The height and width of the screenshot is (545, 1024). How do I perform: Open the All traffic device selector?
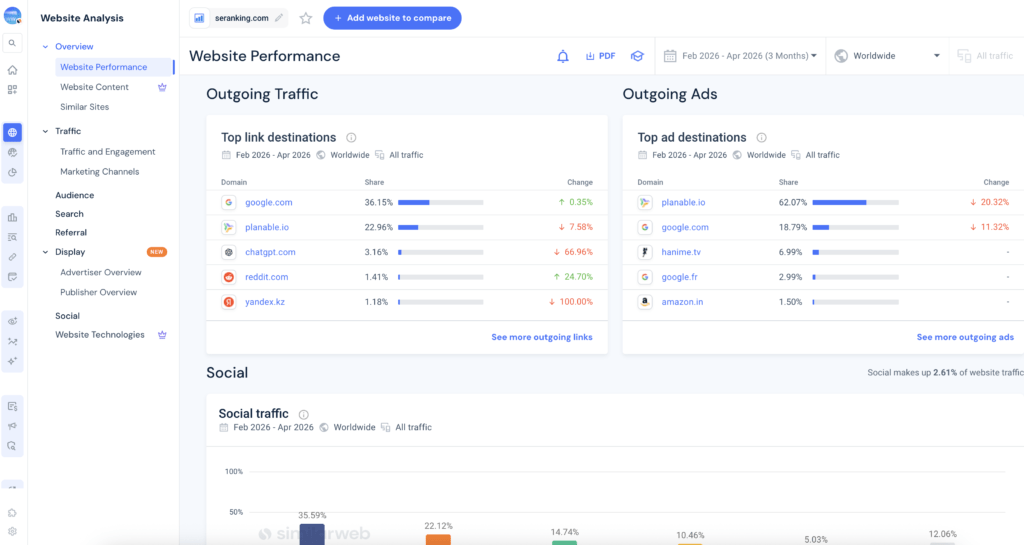pyautogui.click(x=985, y=56)
